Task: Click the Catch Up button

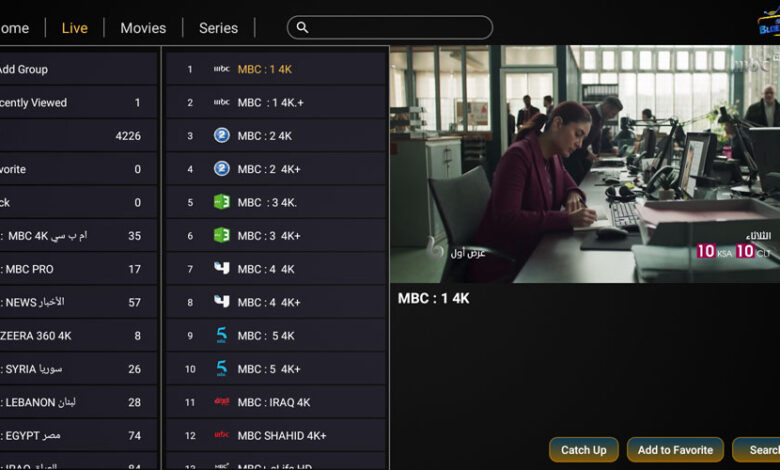Action: [584, 450]
